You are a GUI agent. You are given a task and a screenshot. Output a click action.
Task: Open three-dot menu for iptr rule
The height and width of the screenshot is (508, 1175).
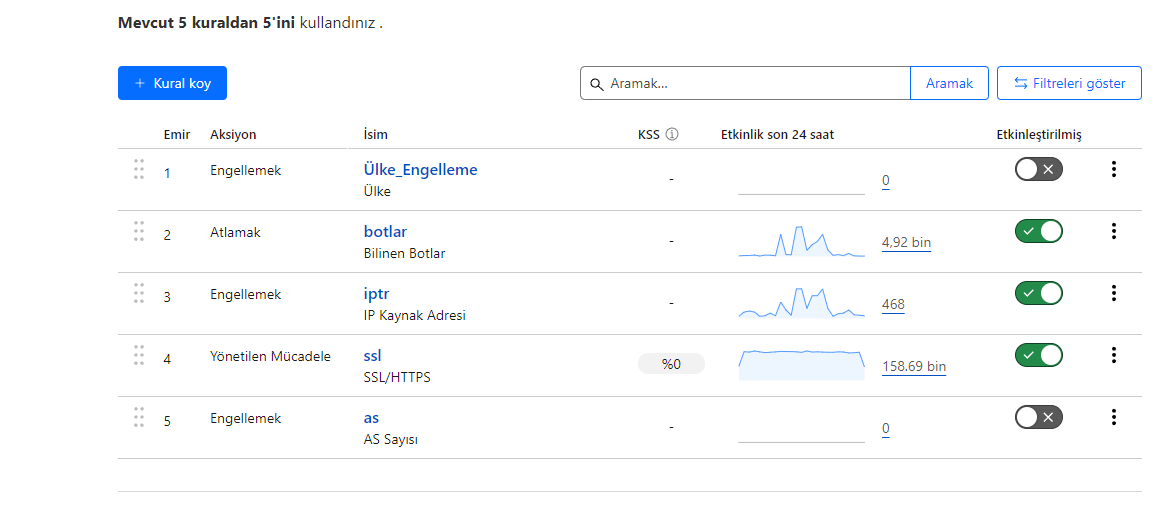point(1114,293)
